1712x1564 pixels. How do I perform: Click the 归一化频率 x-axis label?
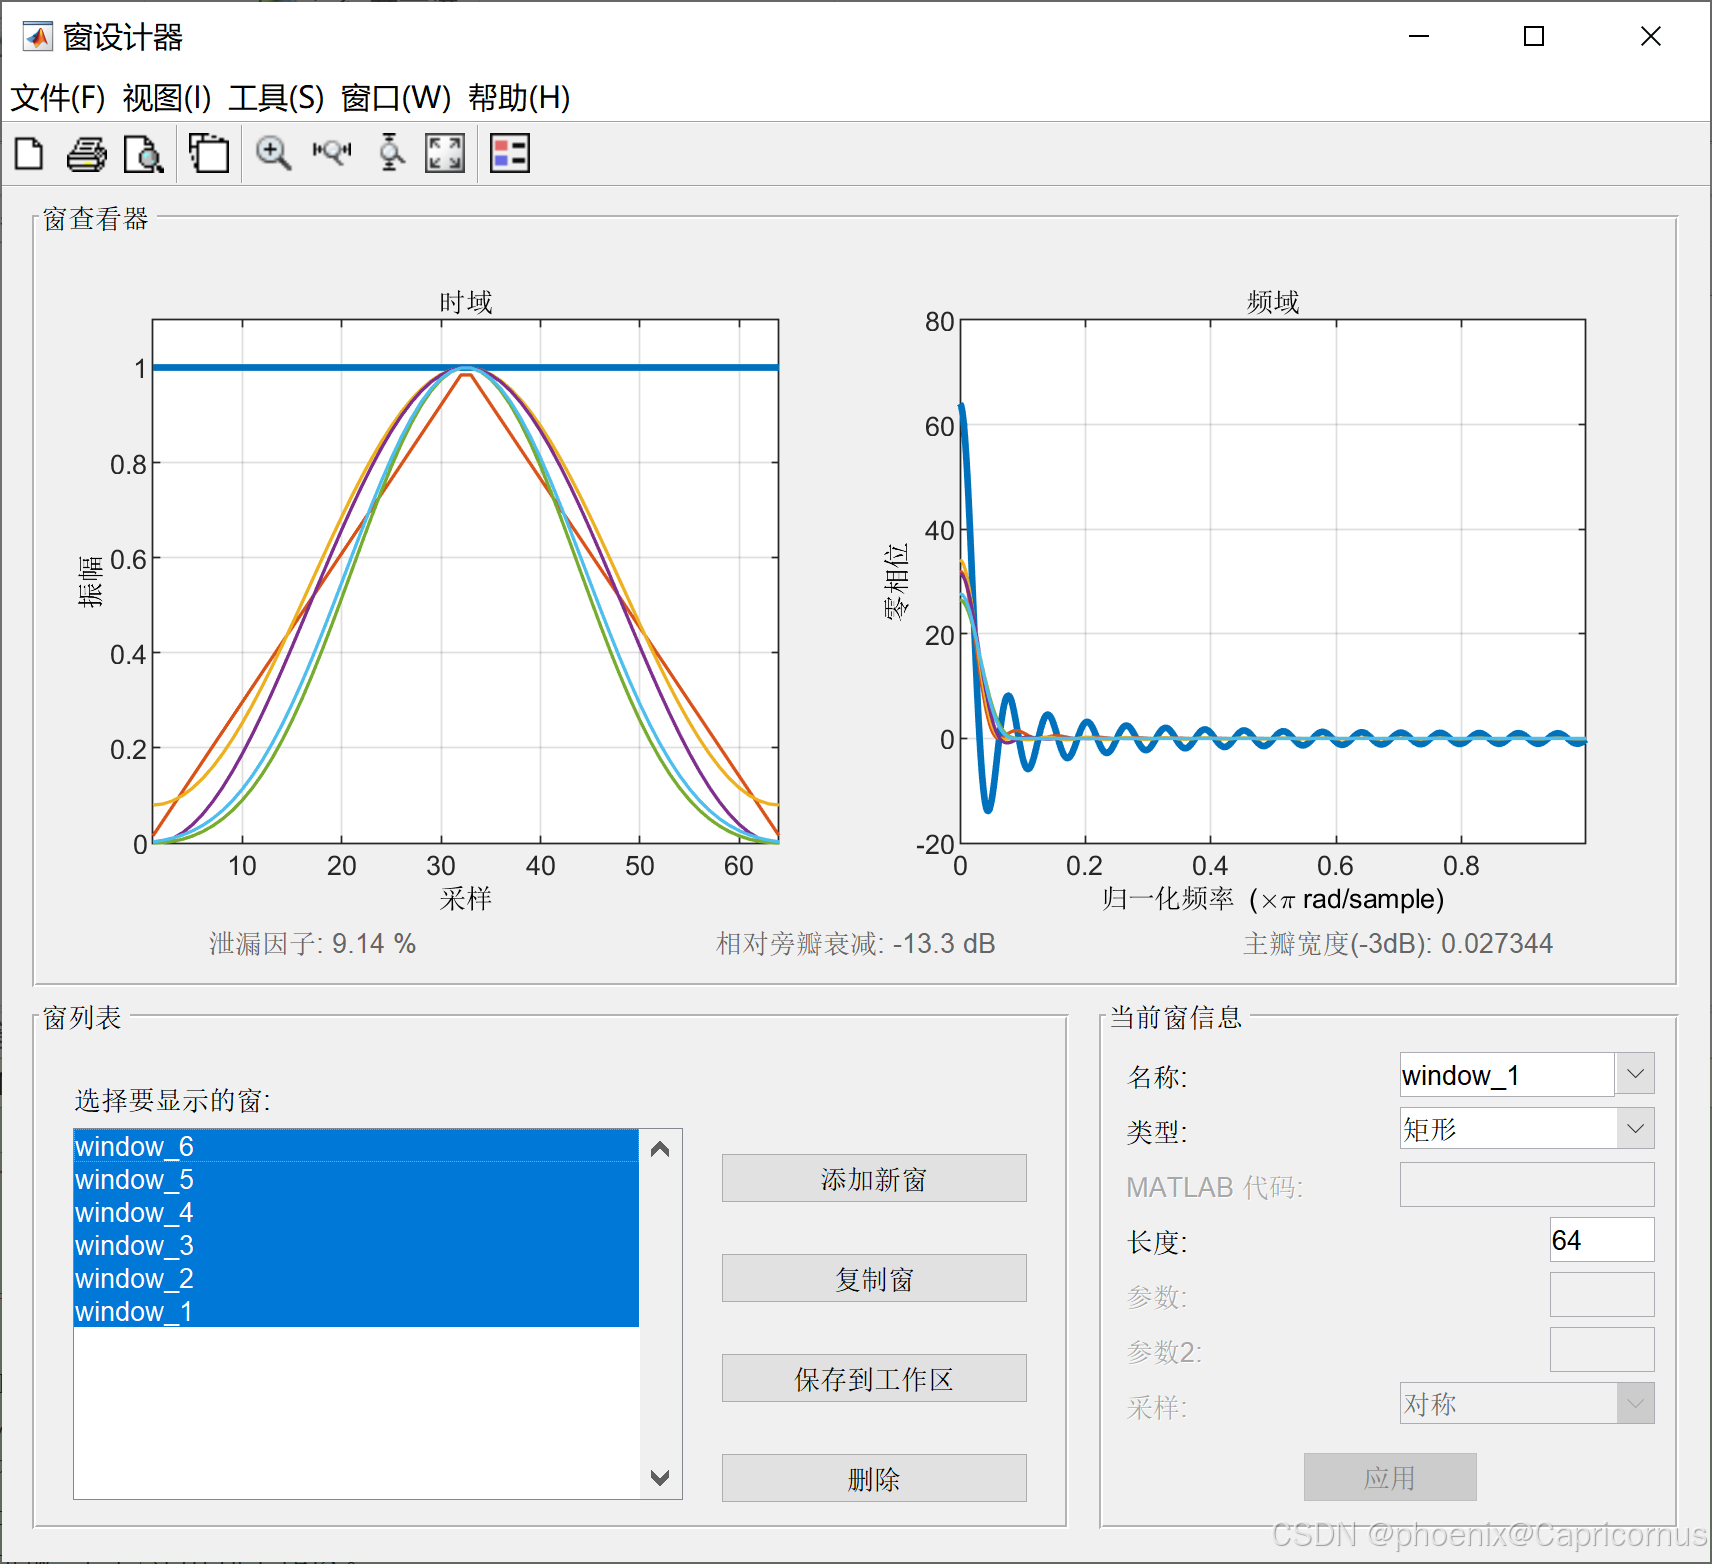point(1273,899)
